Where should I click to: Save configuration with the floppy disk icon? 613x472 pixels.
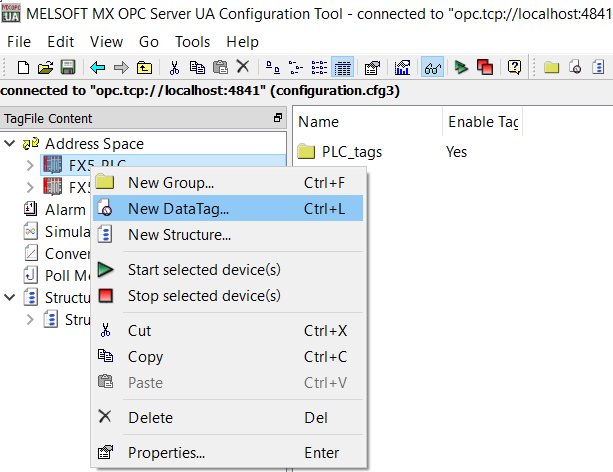point(68,68)
